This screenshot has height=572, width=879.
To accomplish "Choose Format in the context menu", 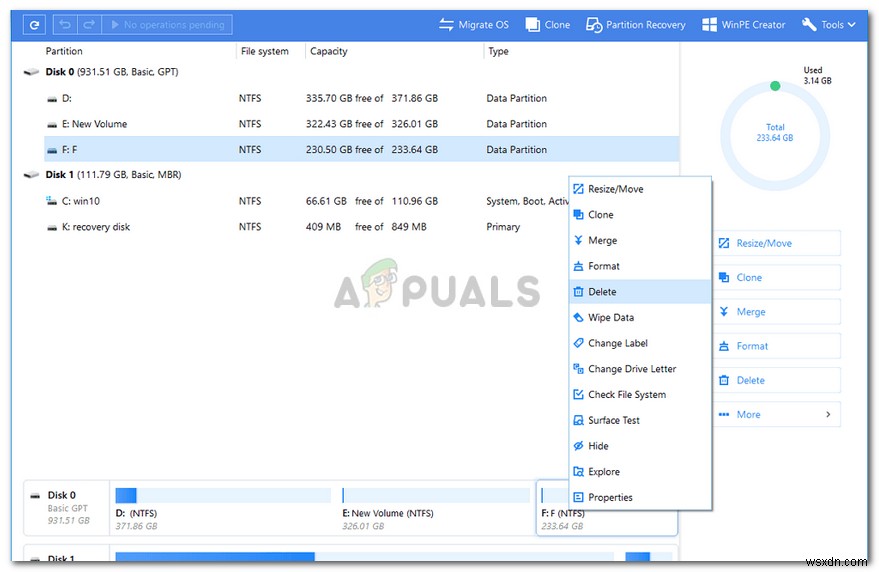I will pyautogui.click(x=640, y=266).
